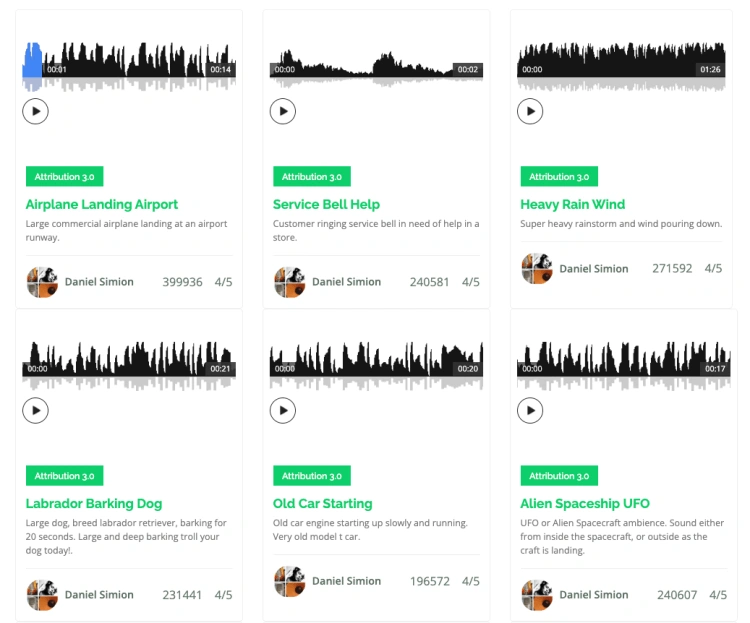Seek within Airplane Landing Airport waveform
Image resolution: width=750 pixels, height=623 pixels.
[129, 67]
